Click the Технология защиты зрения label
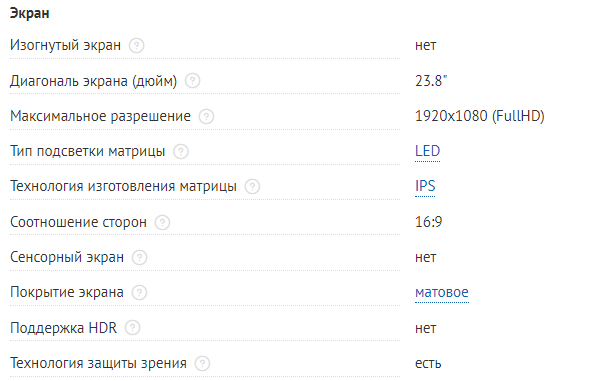This screenshot has width=589, height=381. [x=98, y=363]
